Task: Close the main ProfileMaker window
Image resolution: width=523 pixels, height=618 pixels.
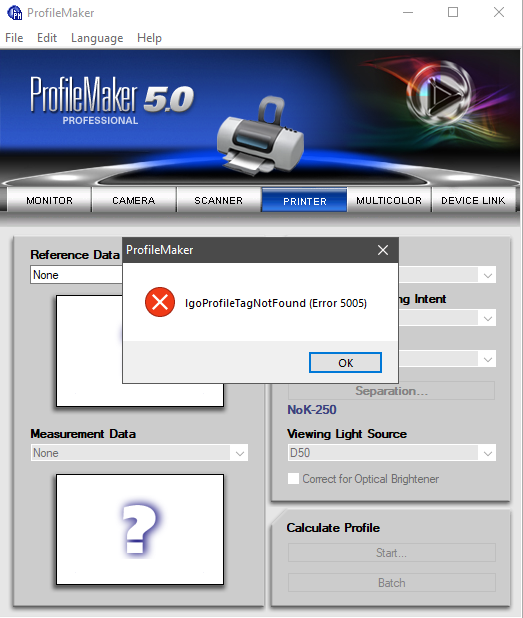Action: (499, 13)
